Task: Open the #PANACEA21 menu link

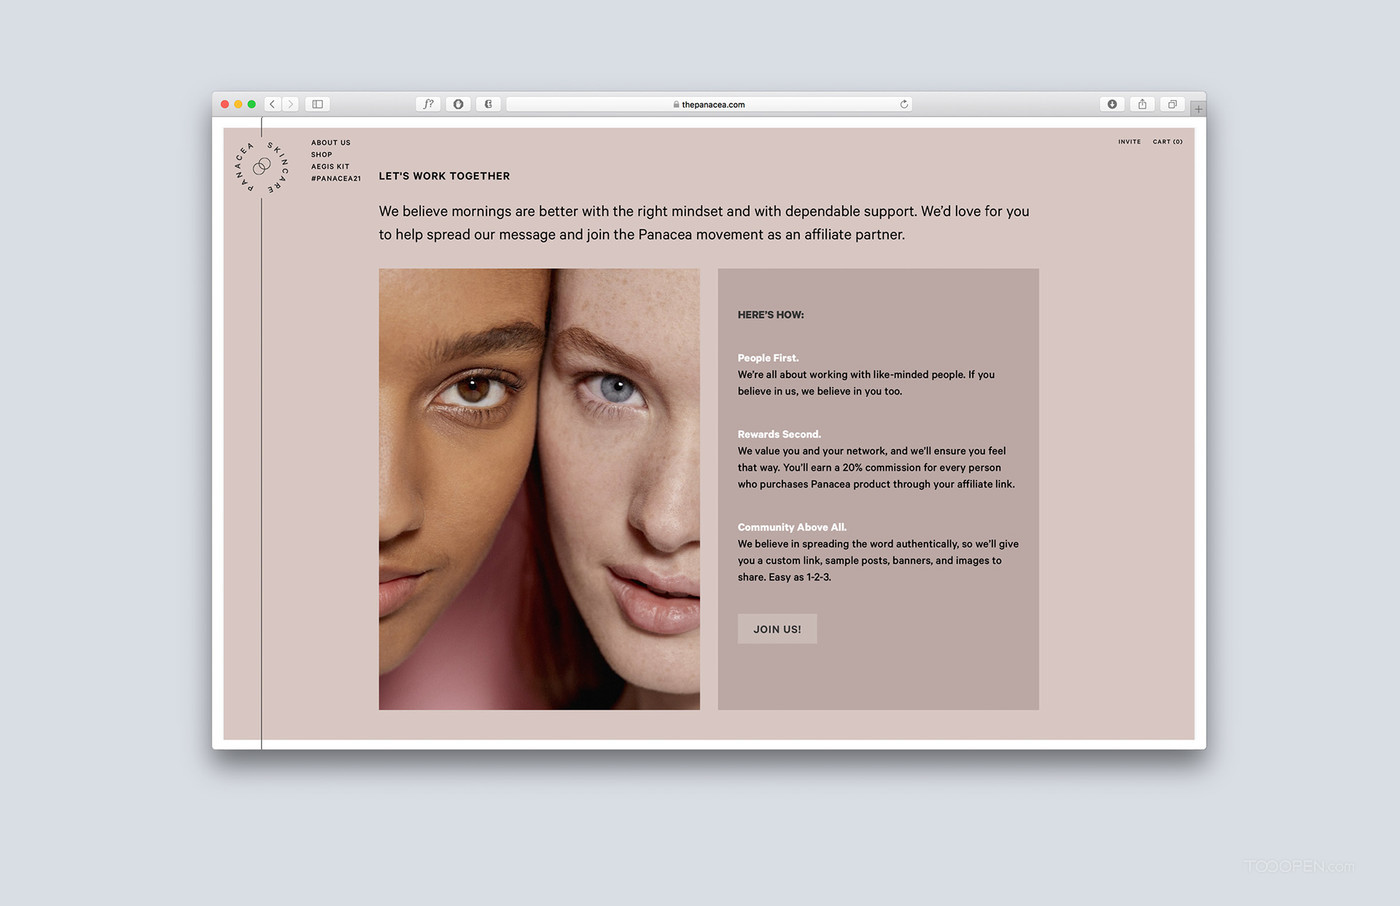Action: (336, 179)
